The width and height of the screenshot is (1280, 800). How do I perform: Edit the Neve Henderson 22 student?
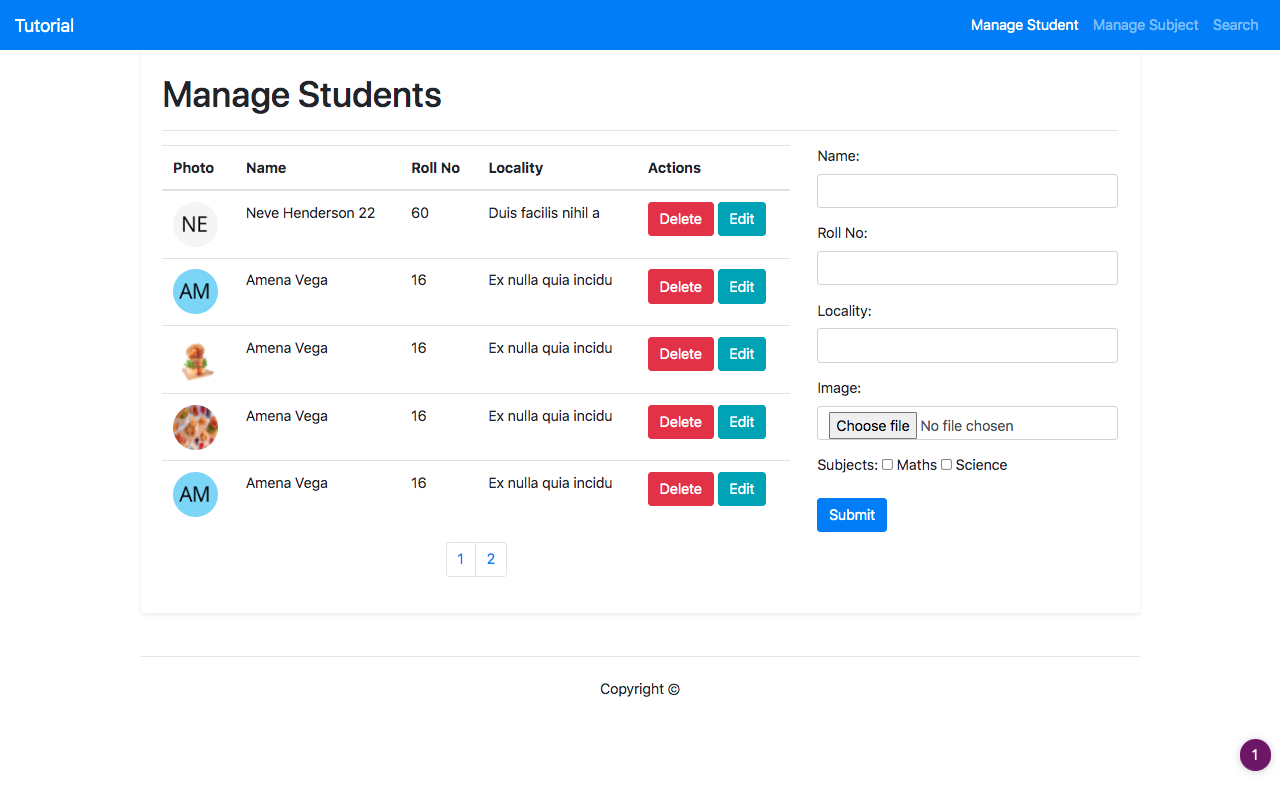tap(741, 219)
